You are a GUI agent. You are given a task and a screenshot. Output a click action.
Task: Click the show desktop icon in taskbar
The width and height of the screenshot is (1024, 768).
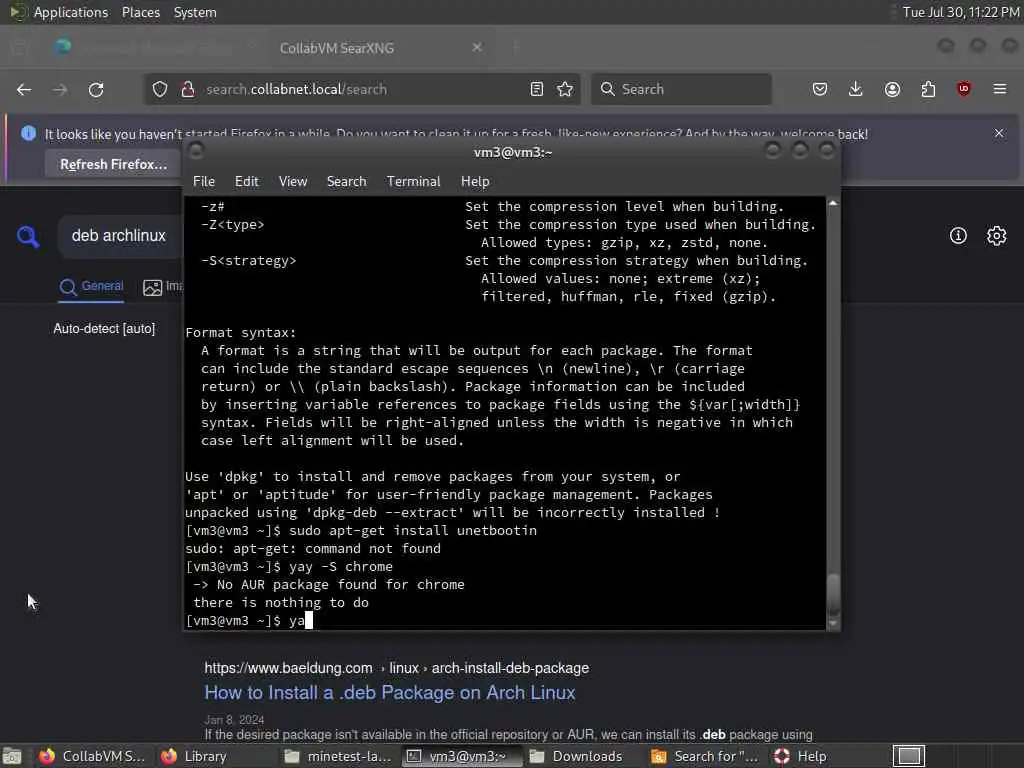pyautogui.click(x=12, y=756)
